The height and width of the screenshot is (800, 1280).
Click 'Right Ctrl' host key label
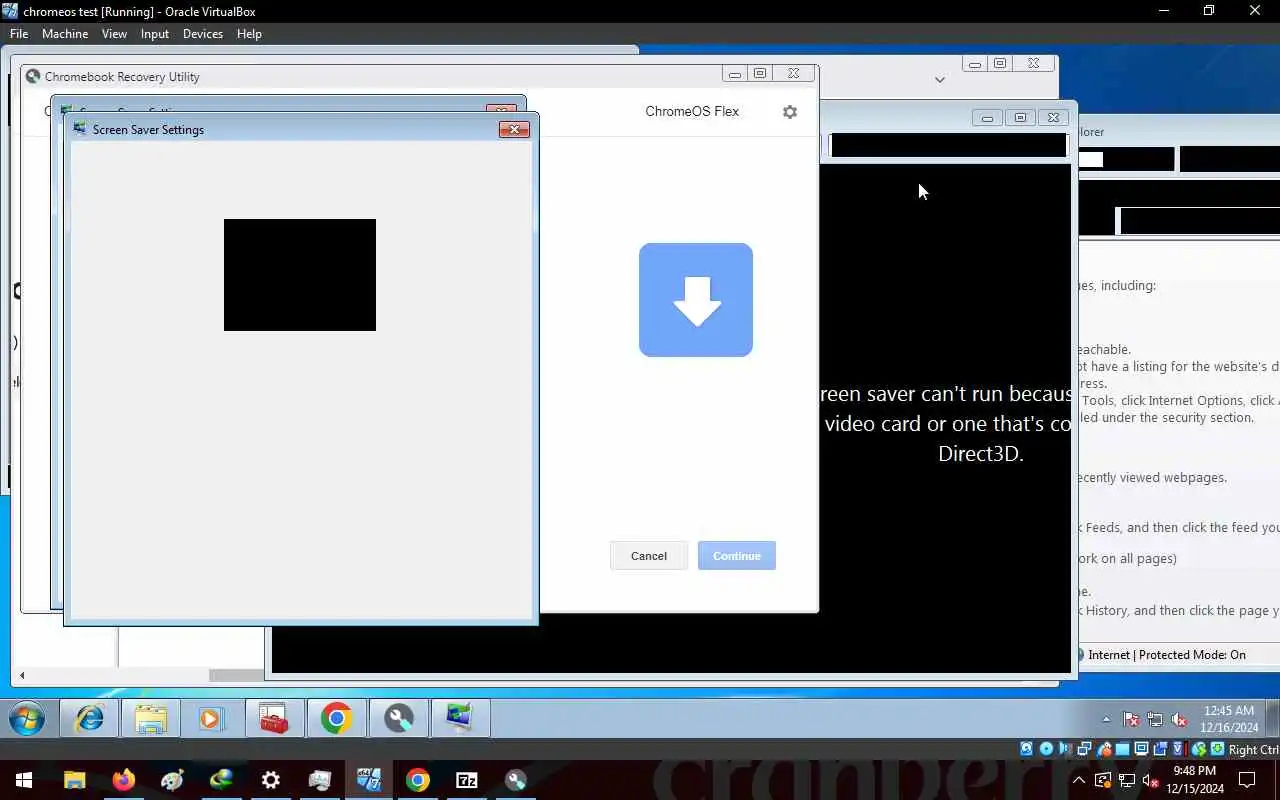click(1254, 750)
